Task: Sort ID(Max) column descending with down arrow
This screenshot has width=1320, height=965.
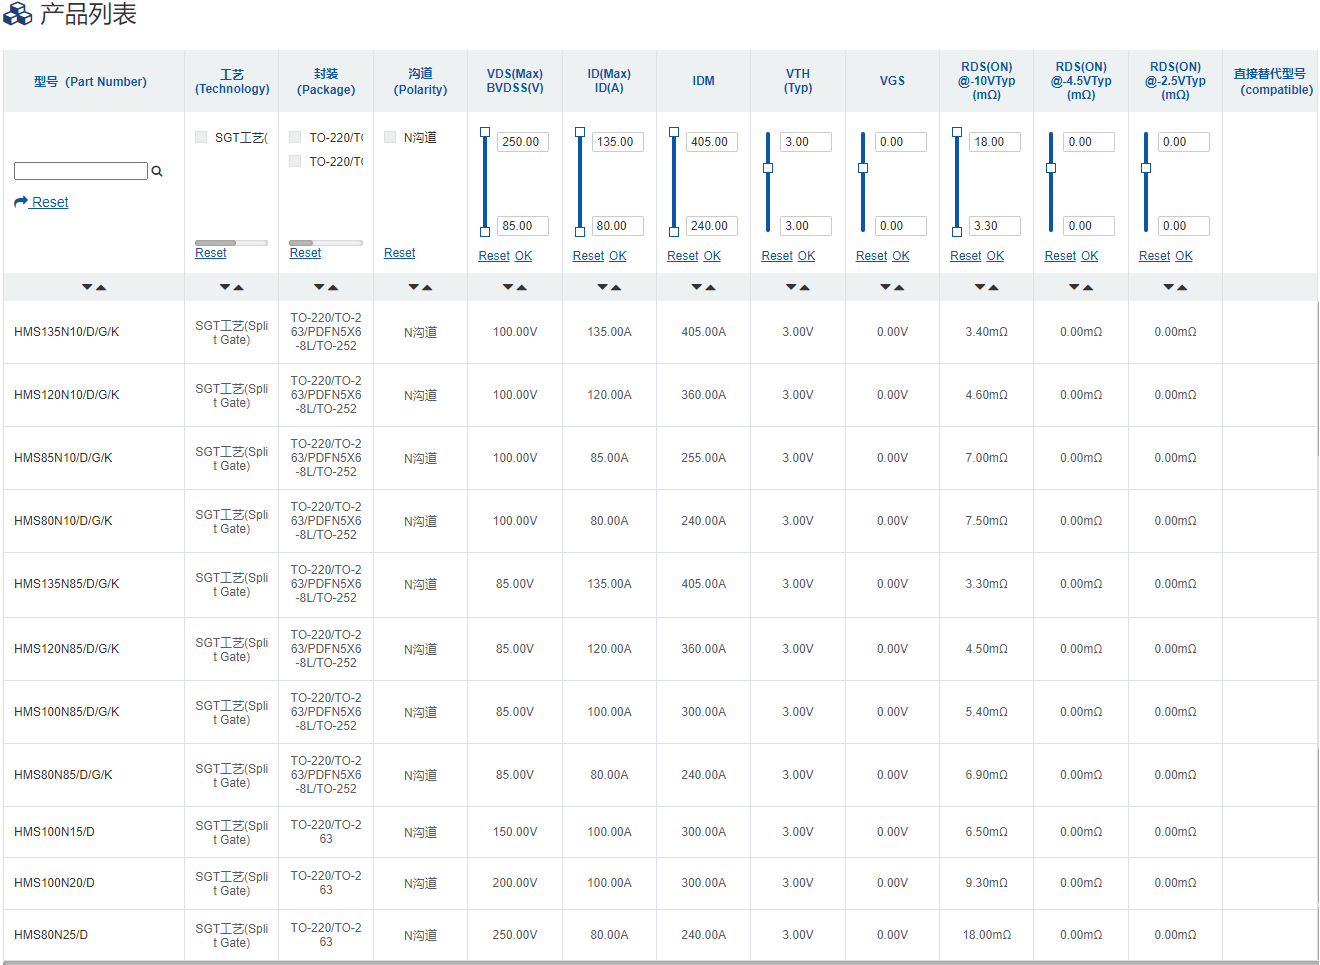Action: (603, 287)
